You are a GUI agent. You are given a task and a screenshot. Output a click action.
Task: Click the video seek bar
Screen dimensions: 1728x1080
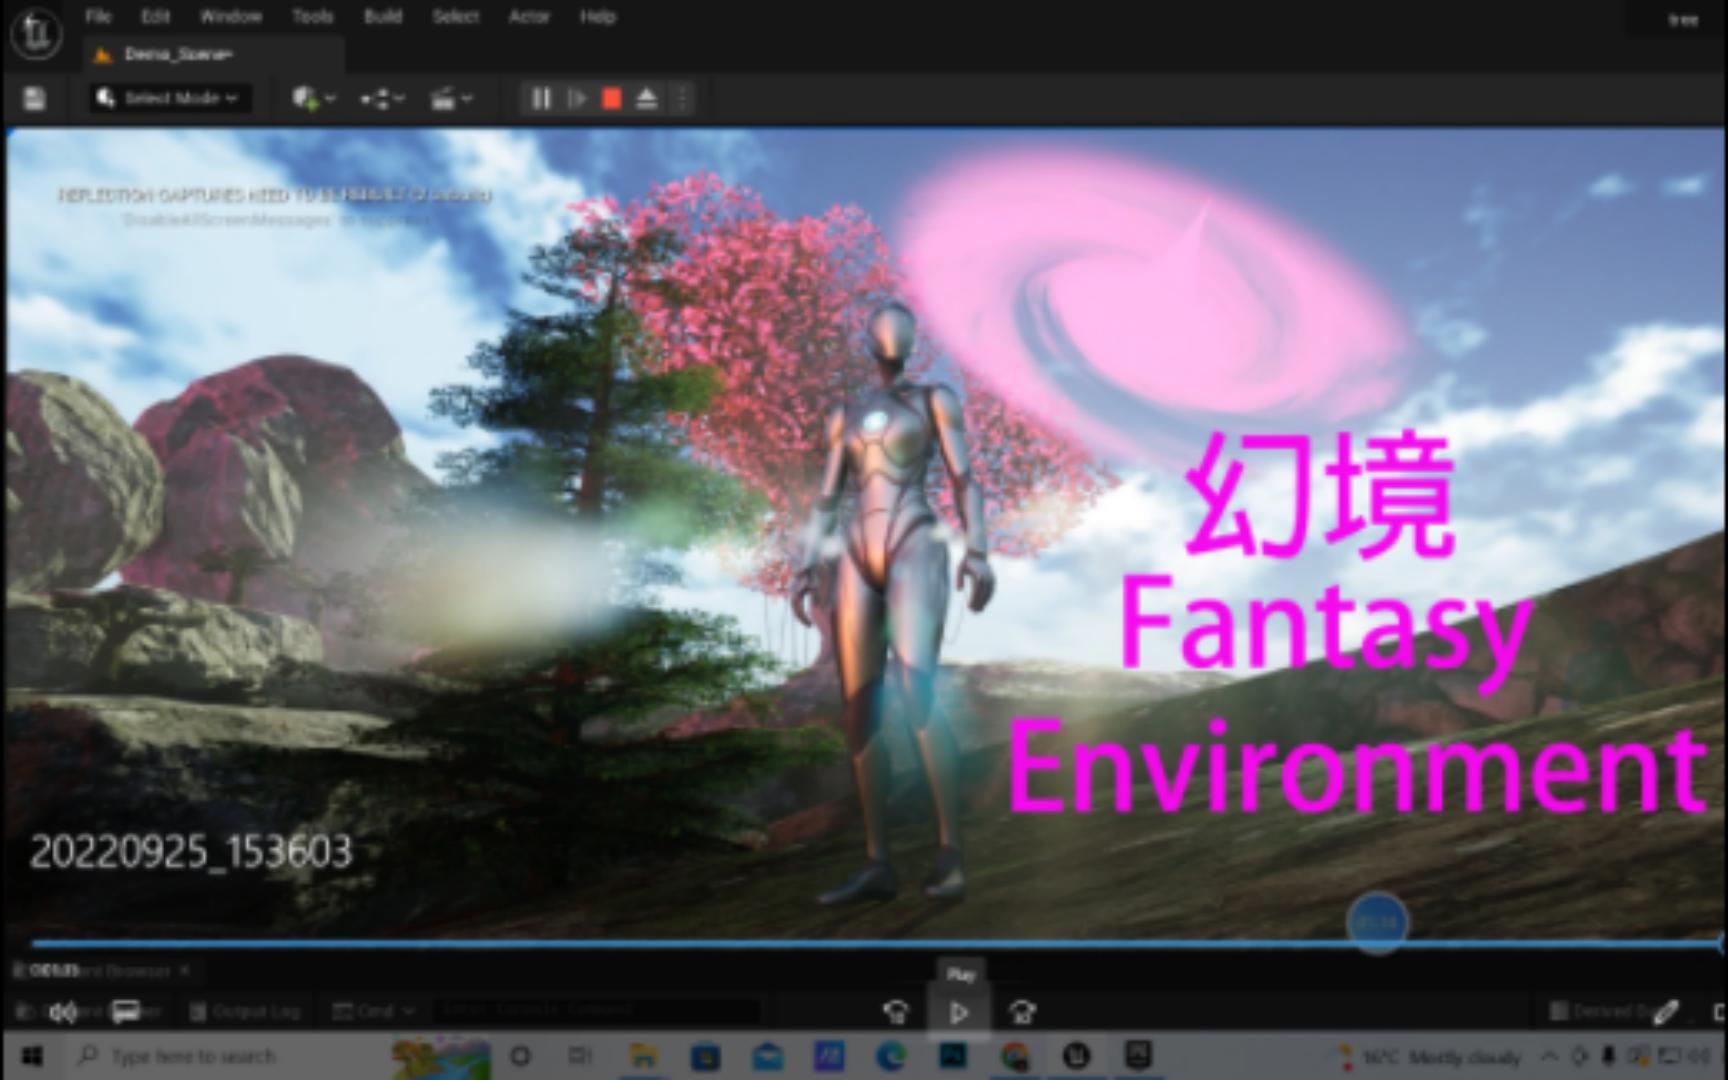(x=876, y=942)
